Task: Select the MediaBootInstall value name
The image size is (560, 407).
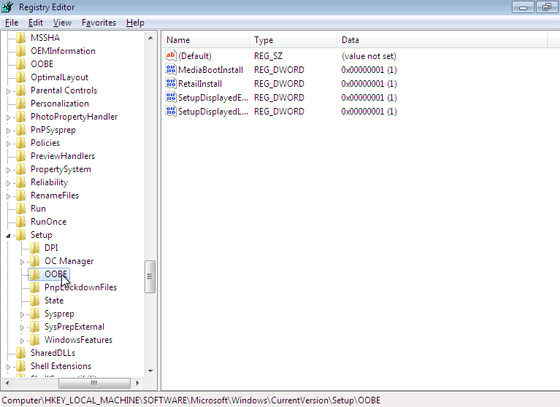Action: 211,70
